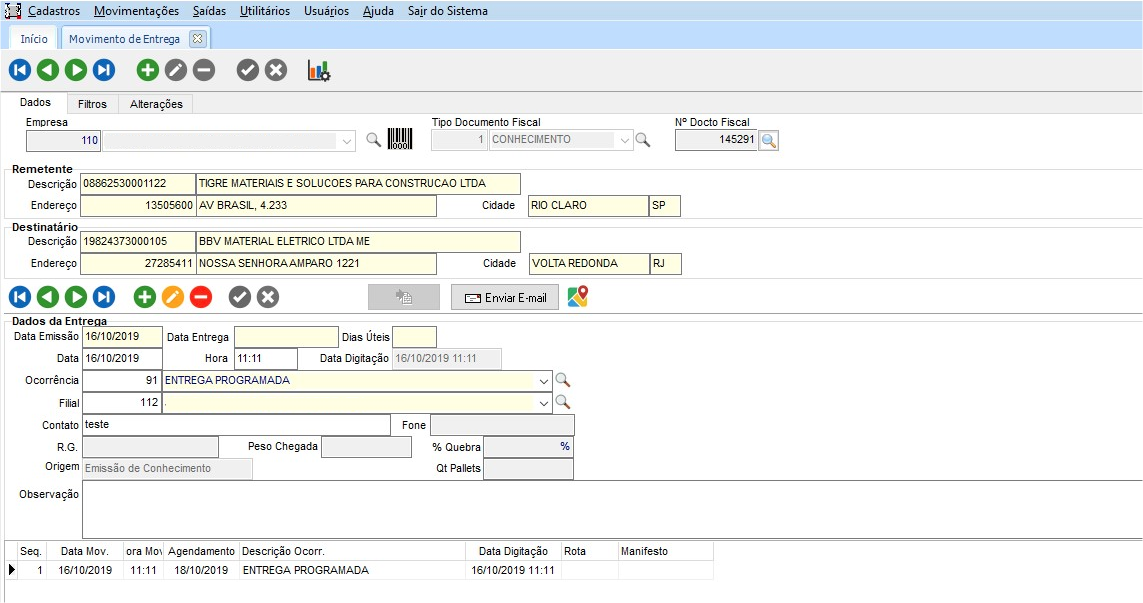1143x603 pixels.
Task: Click the orange edit pencil in delivery toolbar
Action: (173, 297)
